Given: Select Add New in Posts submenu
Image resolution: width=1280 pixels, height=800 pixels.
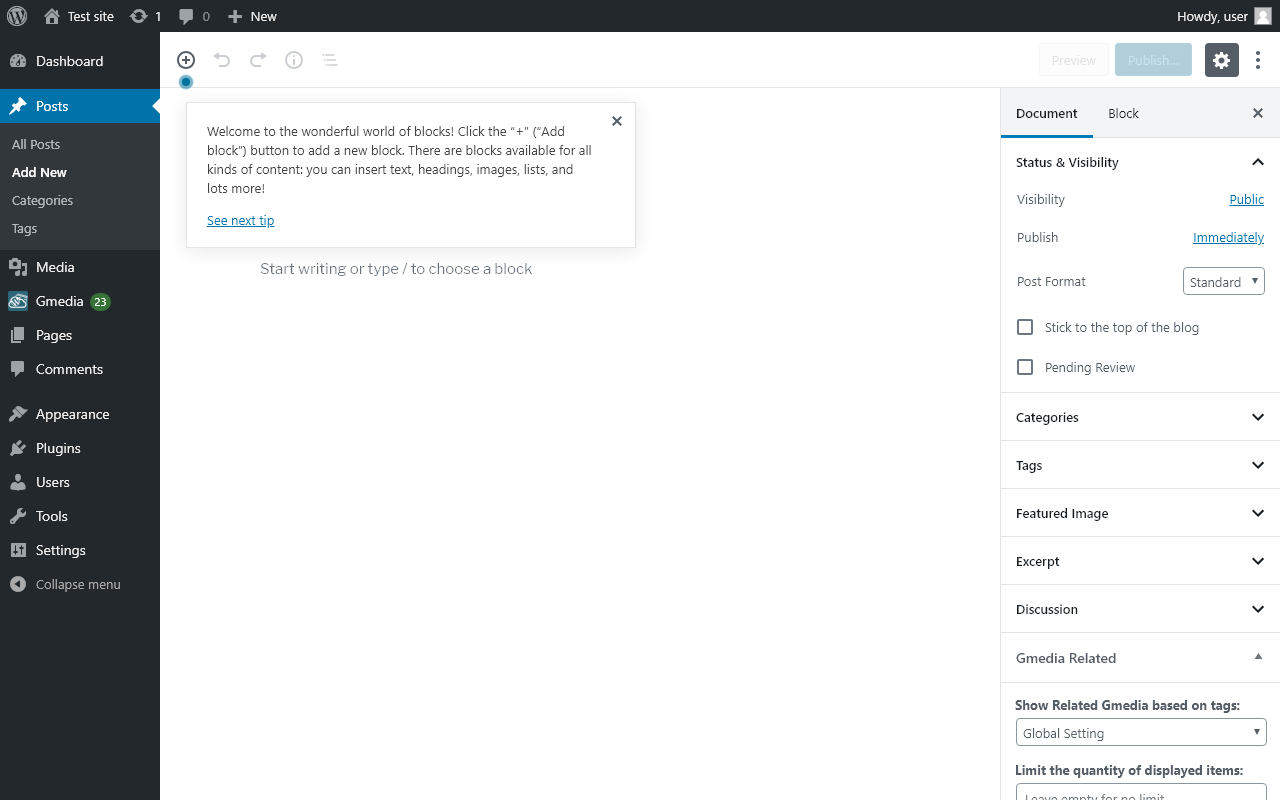Looking at the screenshot, I should 39,172.
